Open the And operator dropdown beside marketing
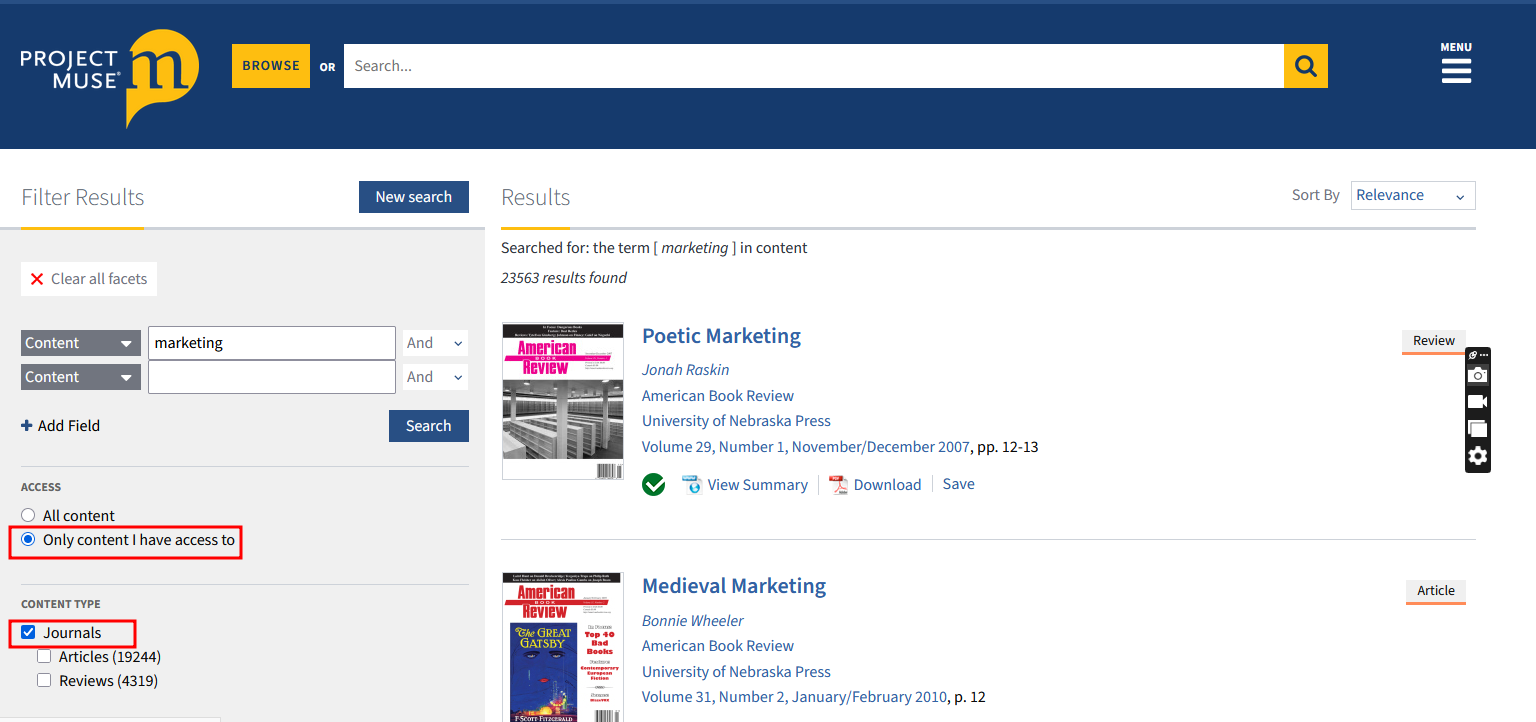 [434, 343]
